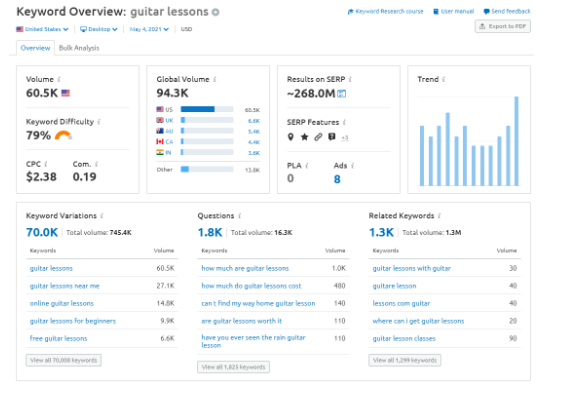Open keyword 'free guitar lessons'
This screenshot has width=562, height=398.
click(58, 339)
